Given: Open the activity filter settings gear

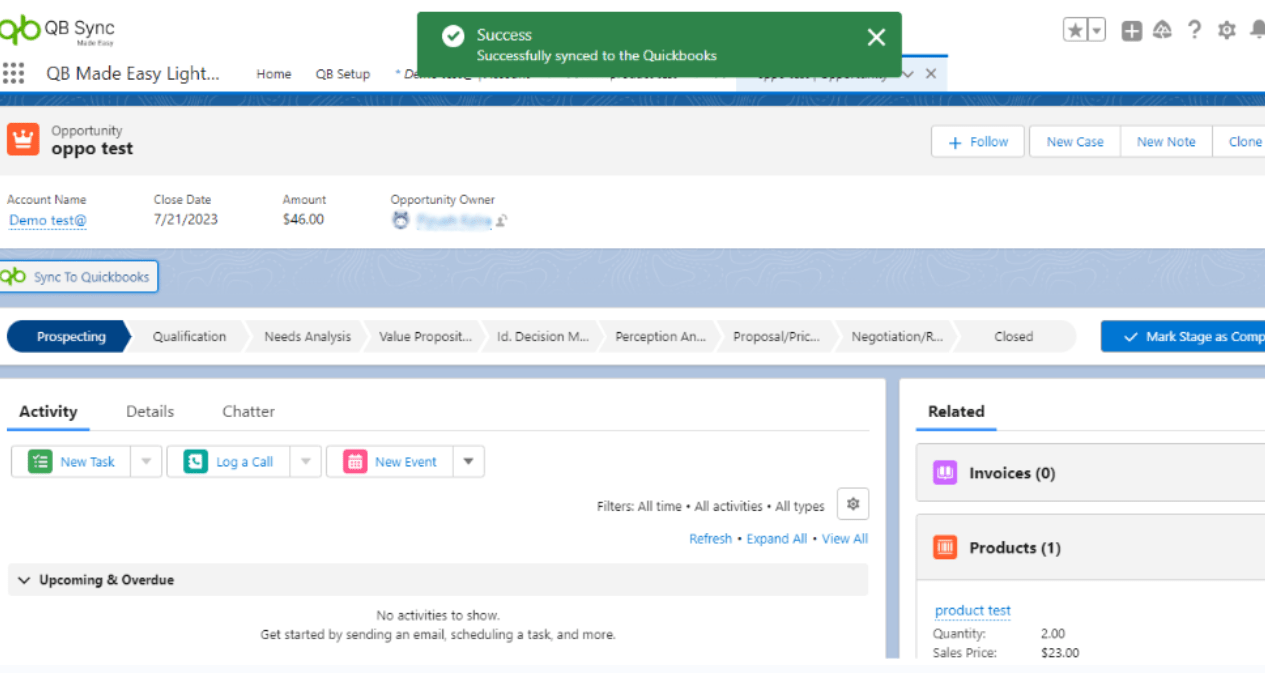Looking at the screenshot, I should pyautogui.click(x=853, y=505).
